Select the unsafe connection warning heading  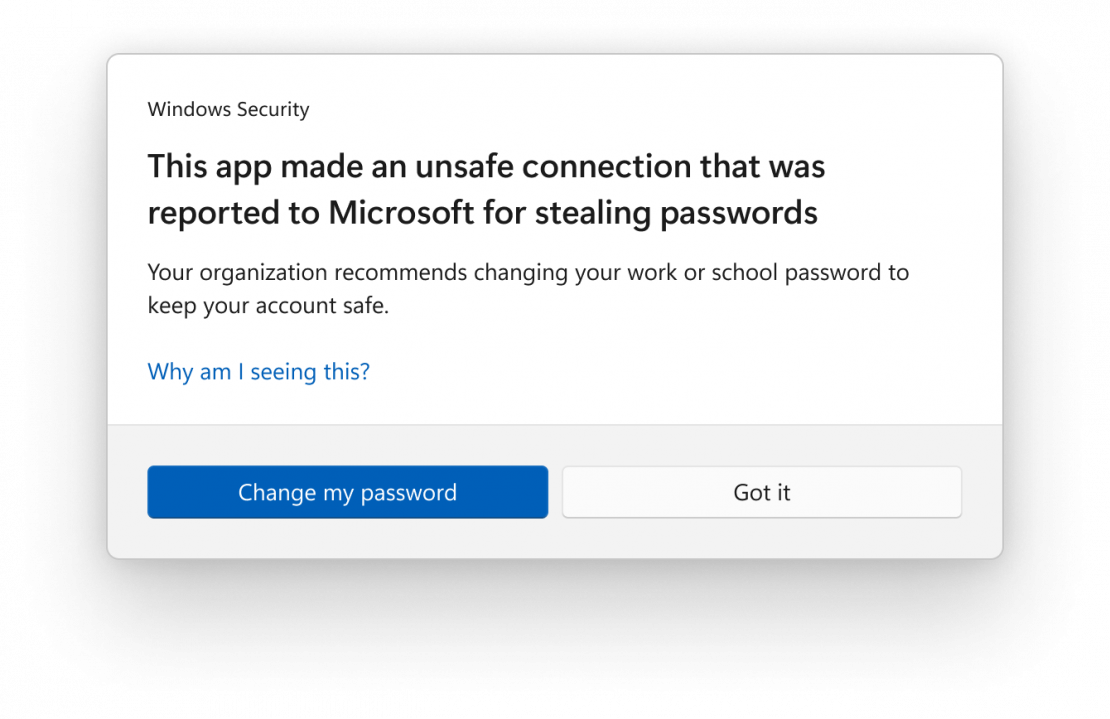486,188
